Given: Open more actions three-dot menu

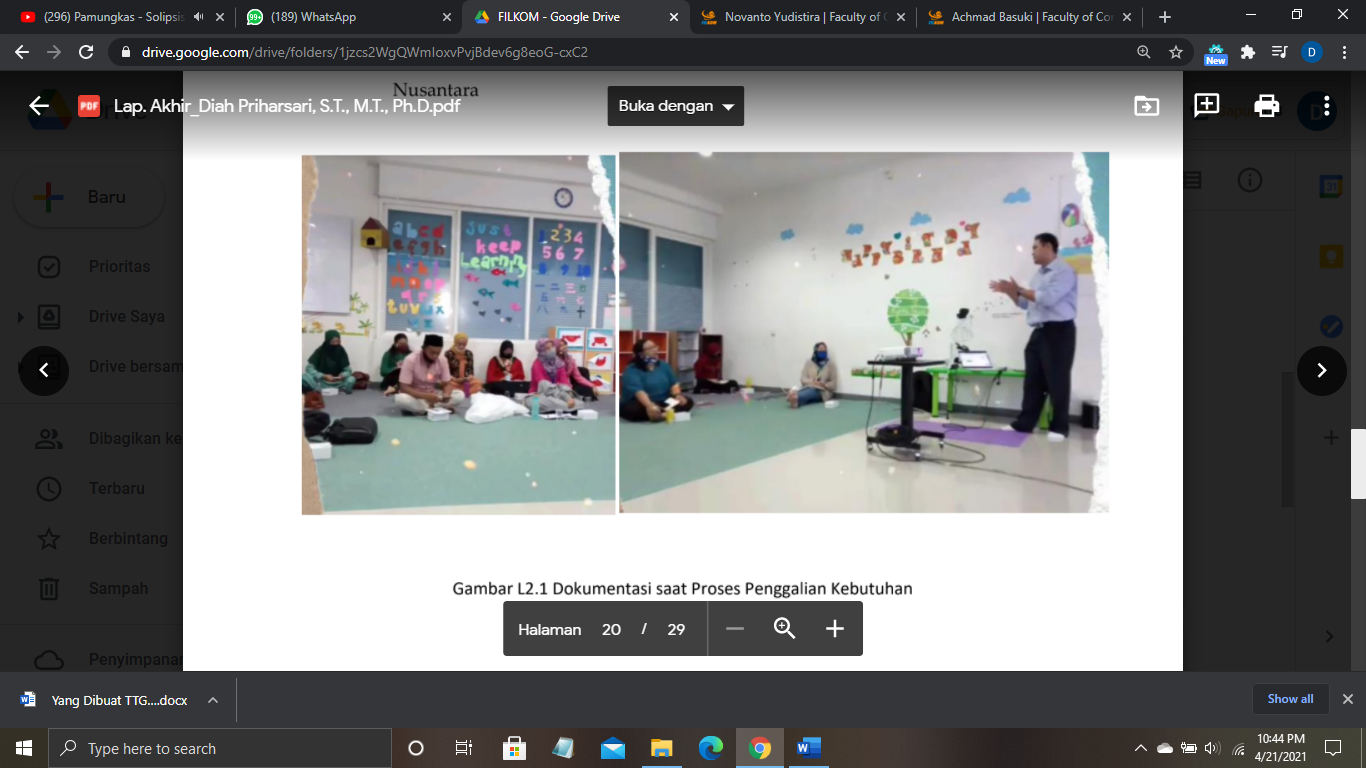Looking at the screenshot, I should pos(1326,106).
